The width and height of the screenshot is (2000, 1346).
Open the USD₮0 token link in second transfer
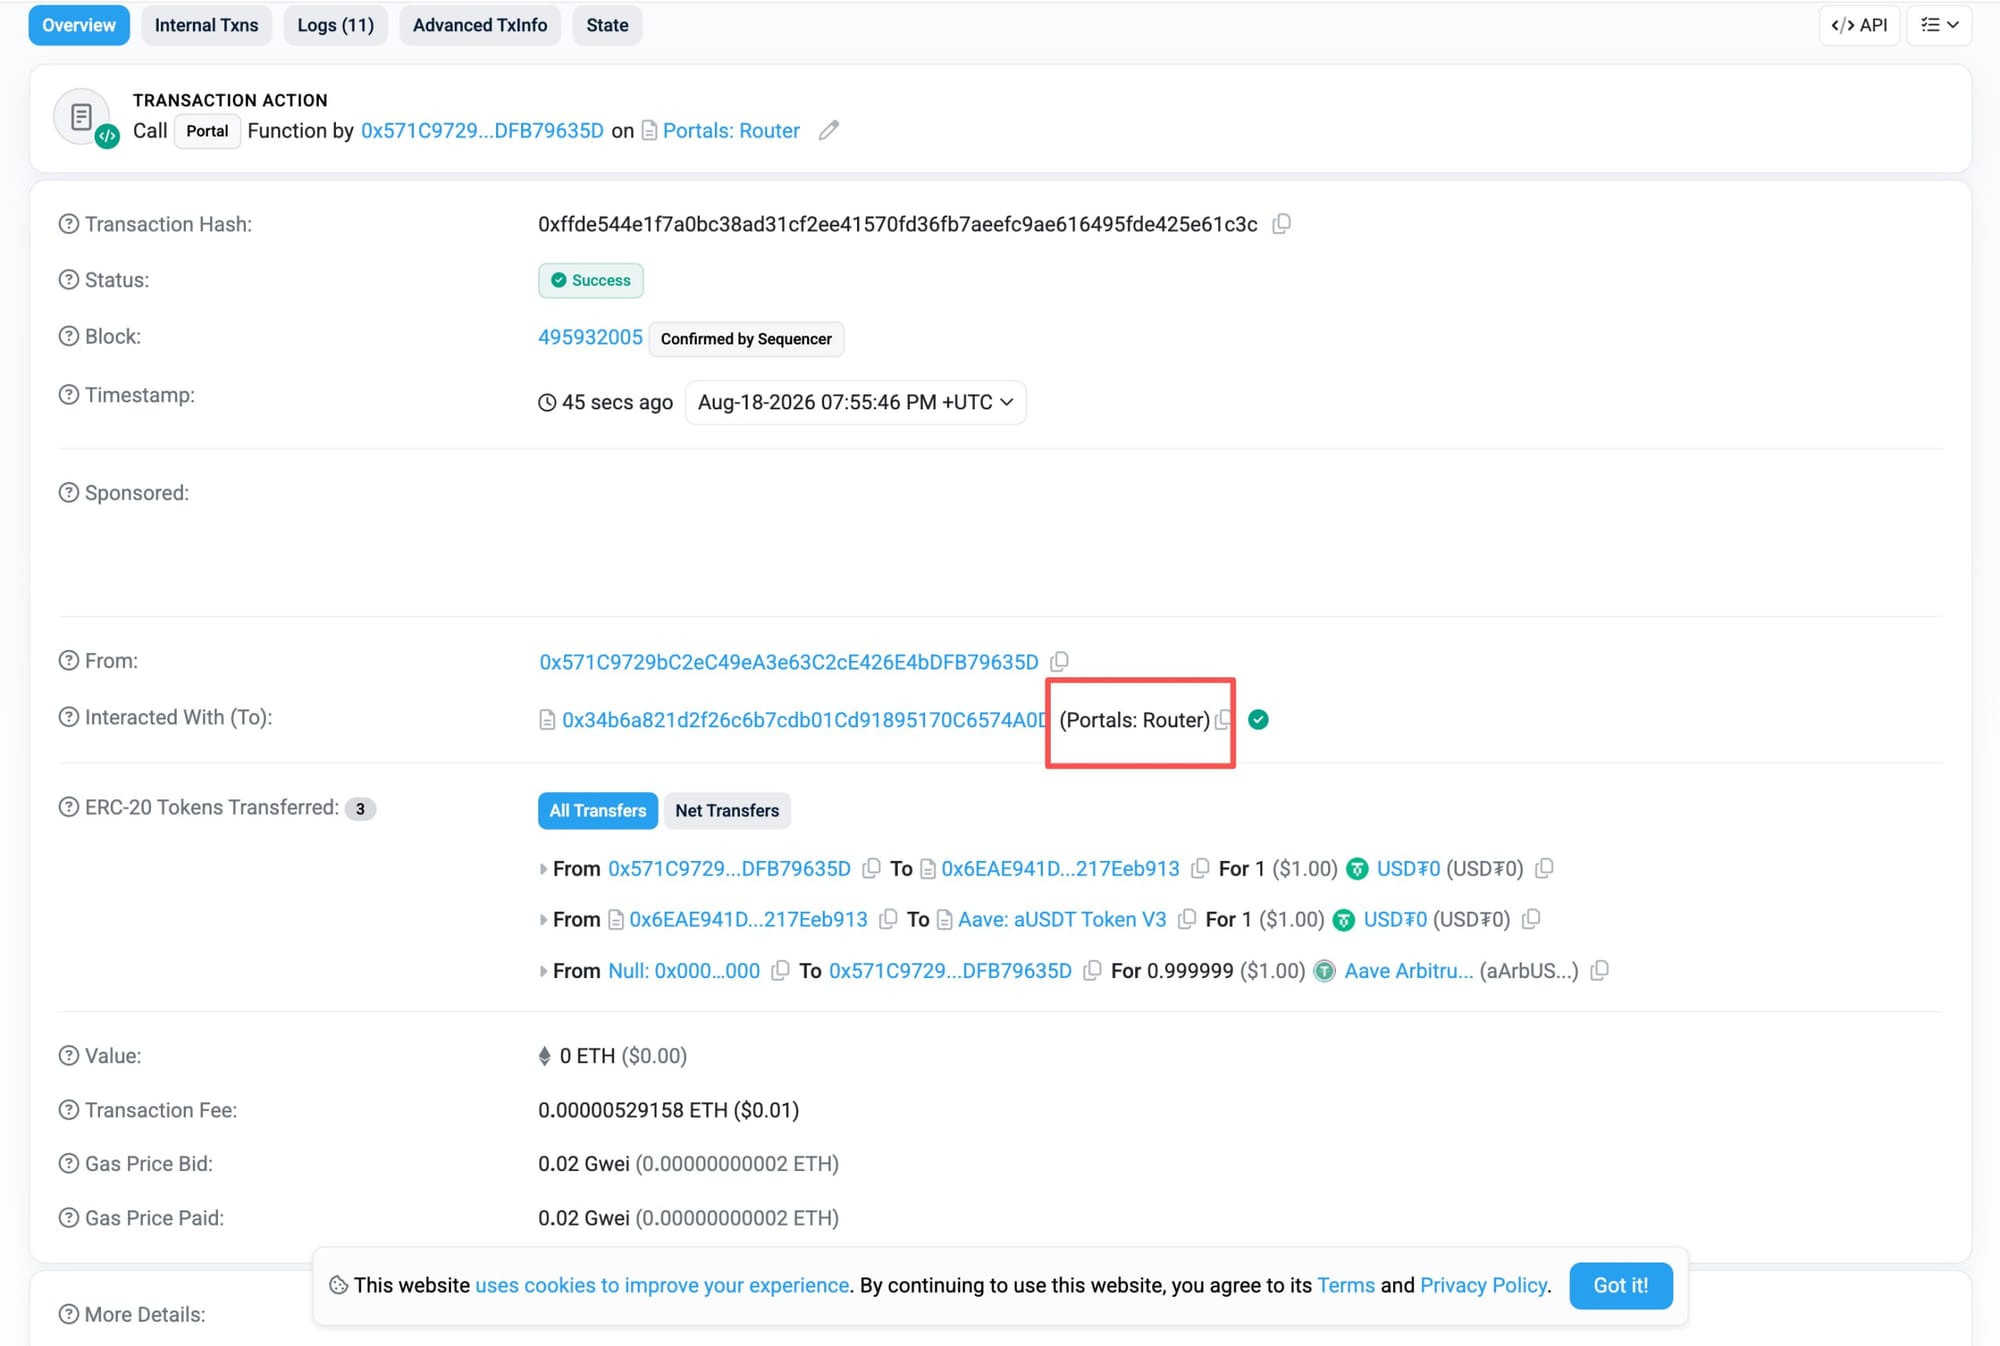[1395, 919]
